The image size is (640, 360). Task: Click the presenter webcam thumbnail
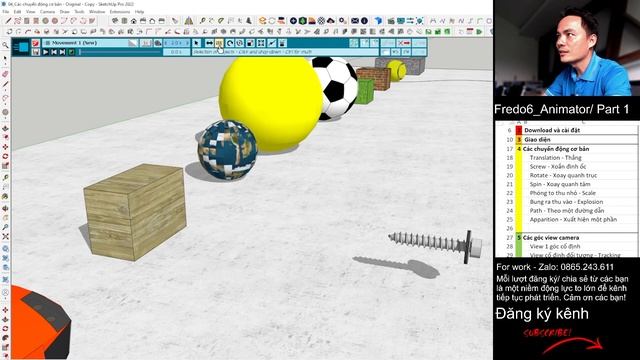[567, 48]
